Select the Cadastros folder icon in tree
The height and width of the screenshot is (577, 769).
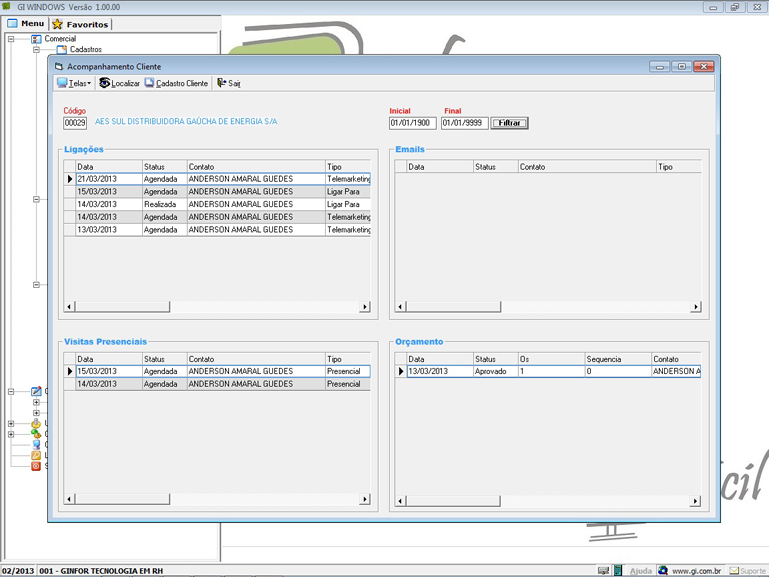[x=61, y=50]
